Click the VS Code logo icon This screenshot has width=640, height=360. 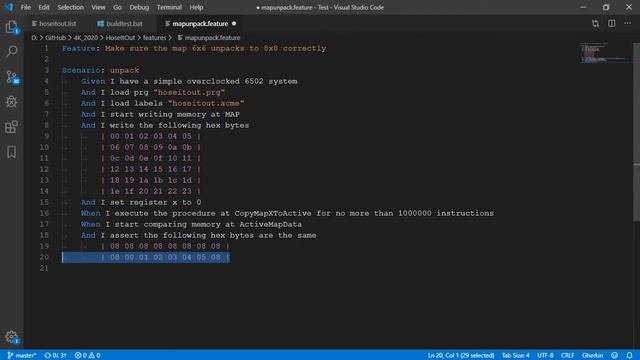coord(9,7)
